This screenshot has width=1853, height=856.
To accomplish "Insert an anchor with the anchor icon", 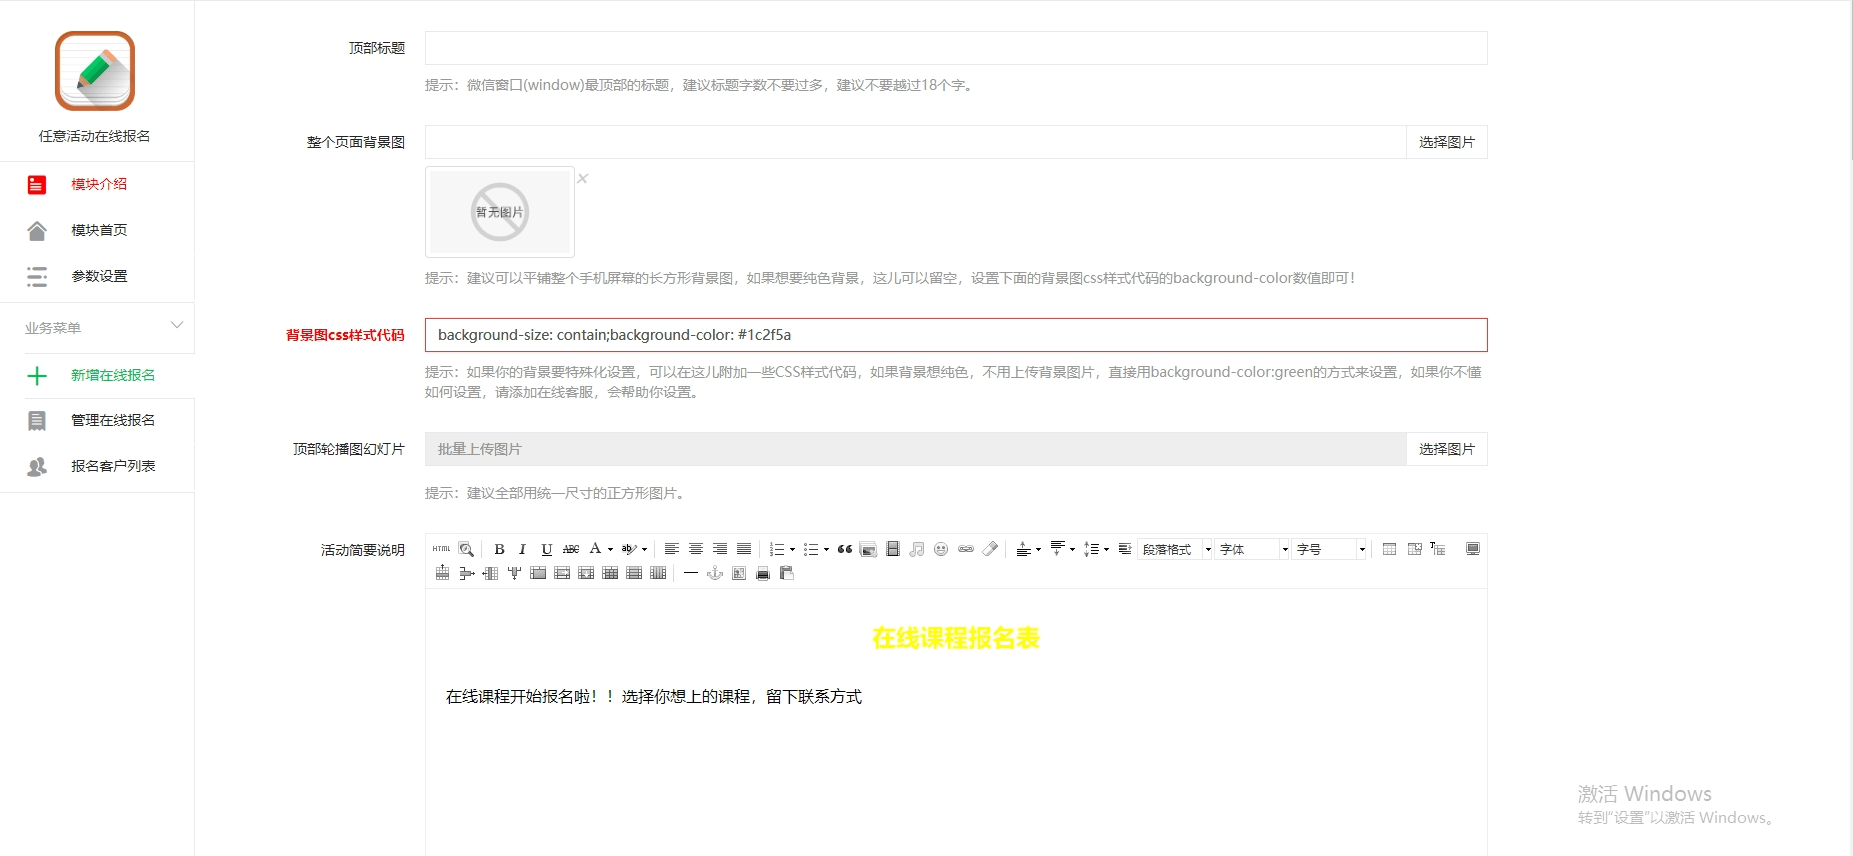I will [x=715, y=573].
